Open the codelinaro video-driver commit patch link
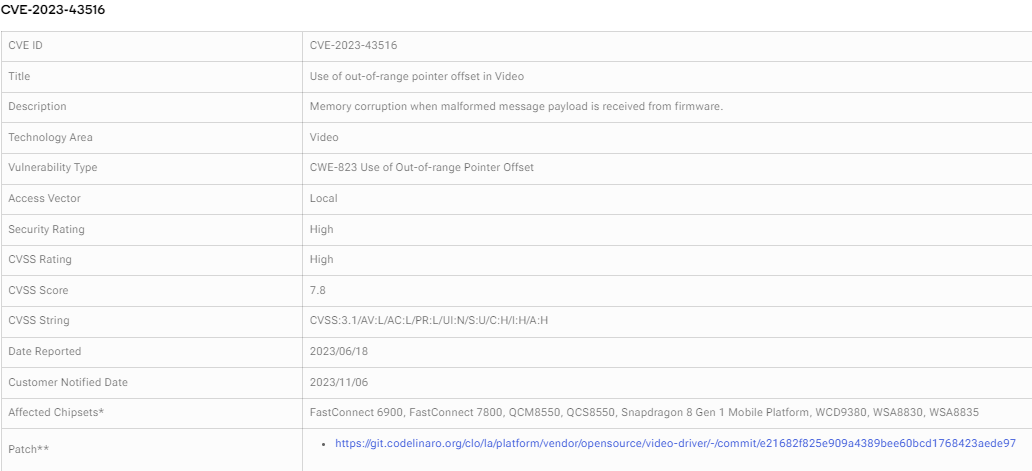This screenshot has width=1032, height=471. tap(675, 443)
